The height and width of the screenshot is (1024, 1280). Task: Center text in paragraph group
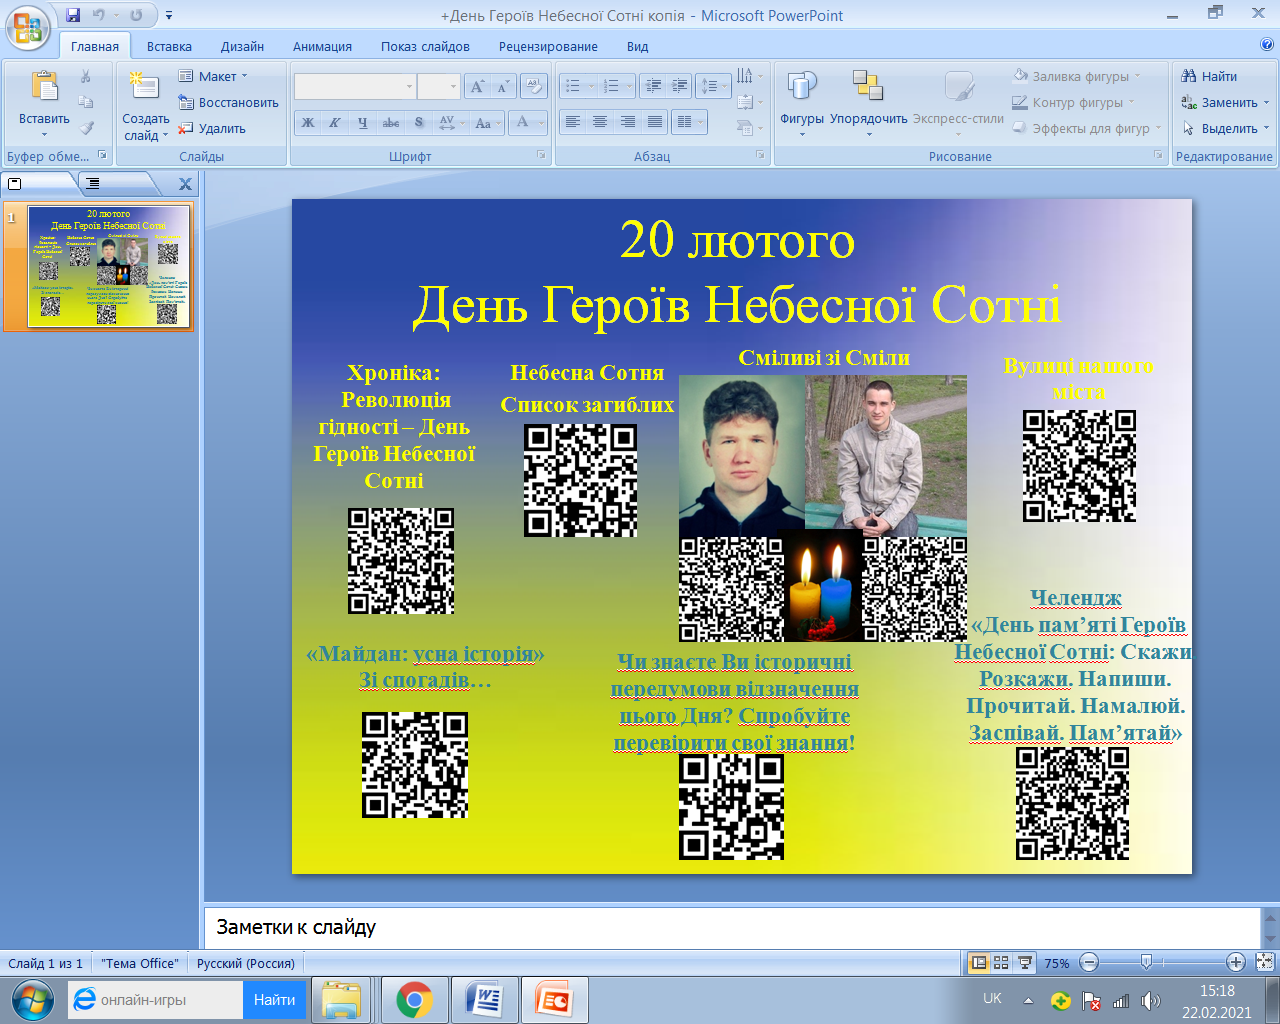pos(600,122)
